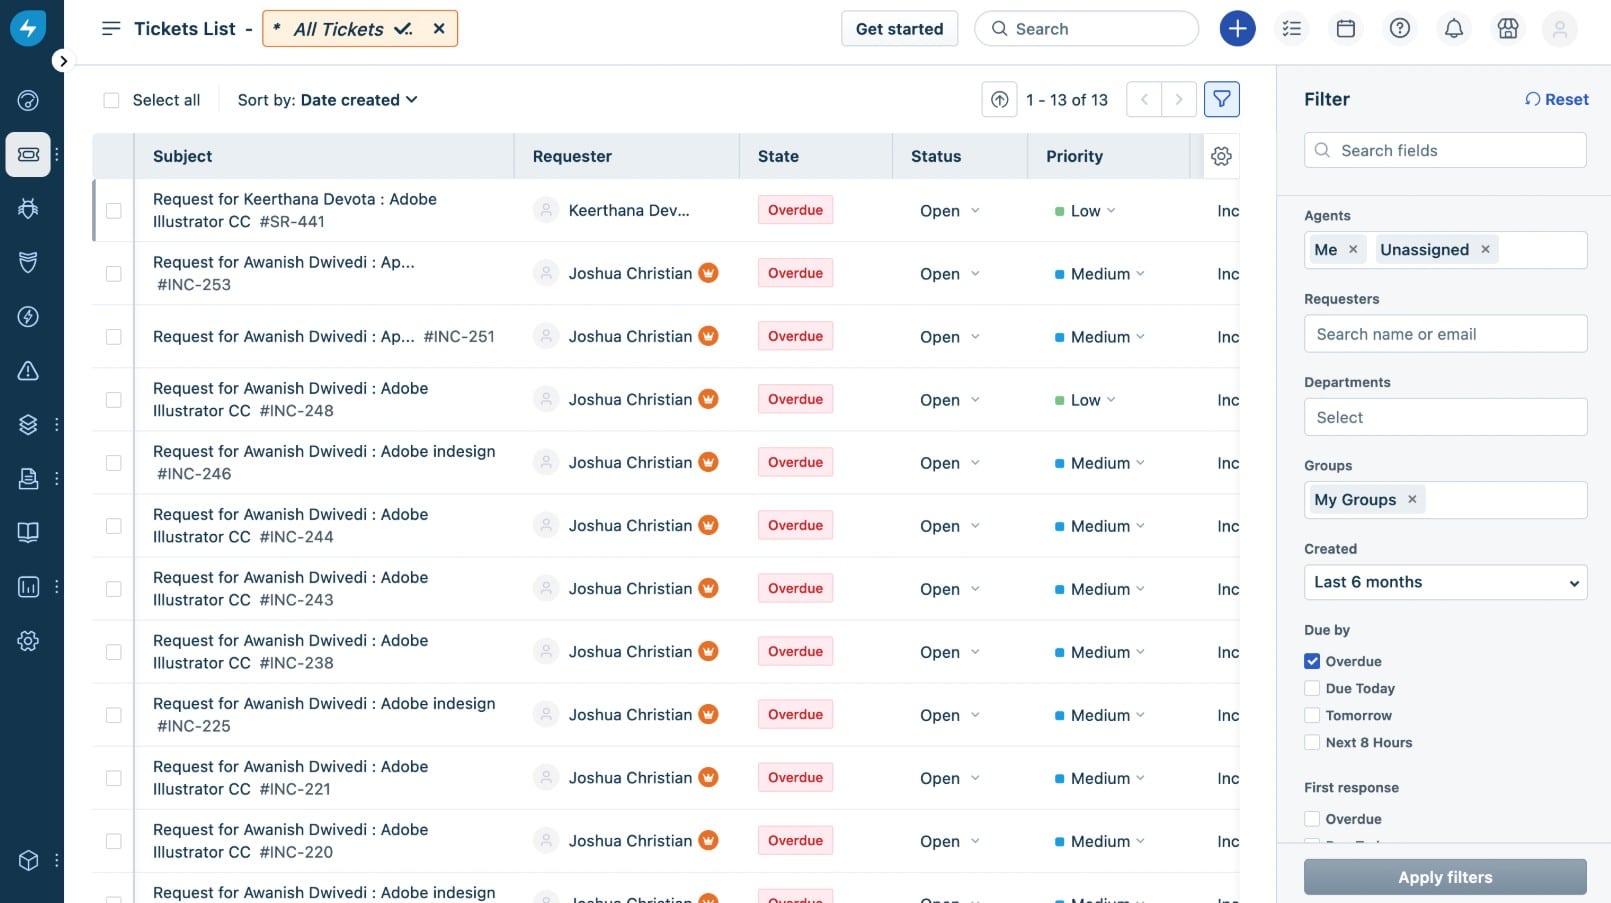The image size is (1611, 903).
Task: Open the Analytics bar-chart sidebar icon
Action: [x=28, y=586]
